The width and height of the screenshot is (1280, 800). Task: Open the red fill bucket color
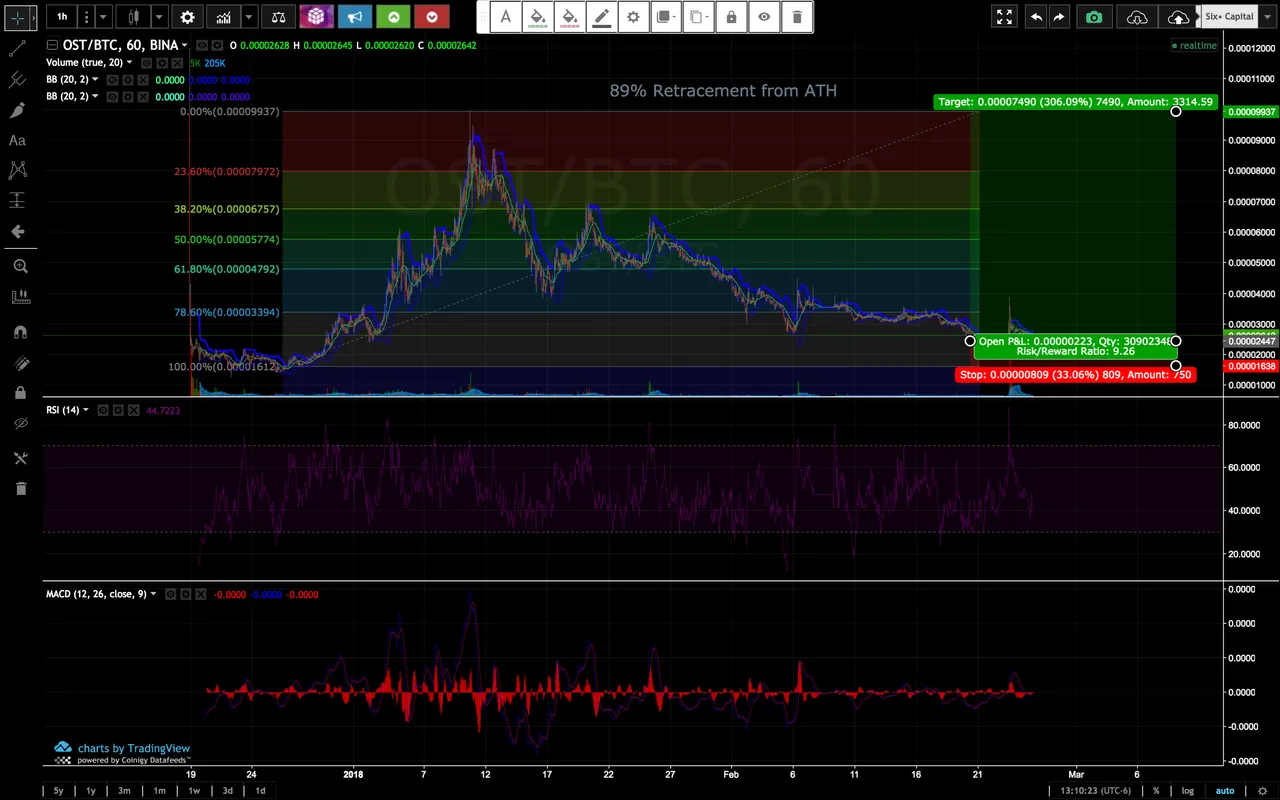click(570, 17)
